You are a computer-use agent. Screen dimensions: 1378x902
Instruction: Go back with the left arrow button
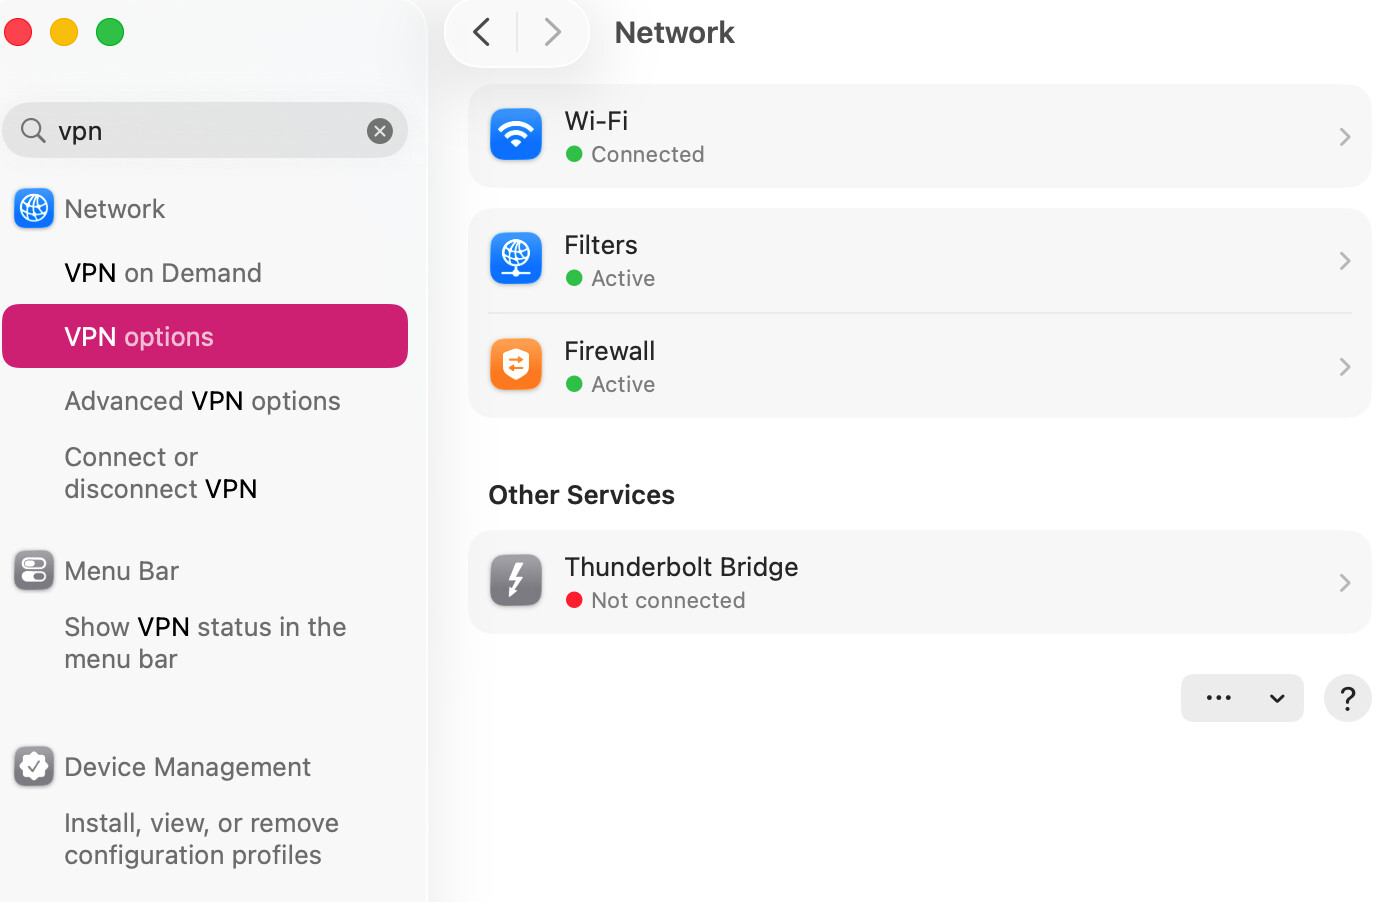click(481, 32)
